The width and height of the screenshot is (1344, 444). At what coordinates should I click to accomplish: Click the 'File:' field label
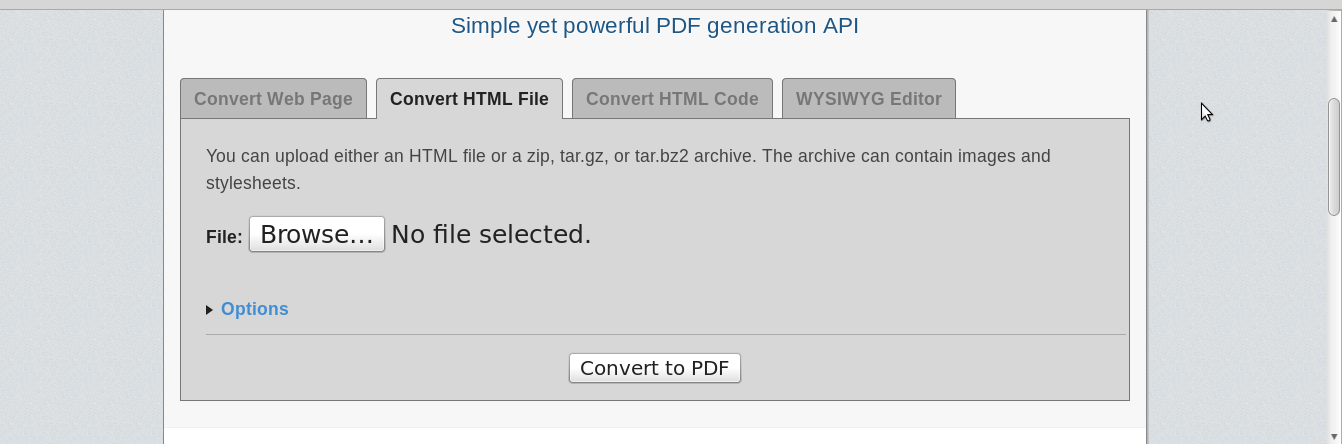pyautogui.click(x=224, y=237)
